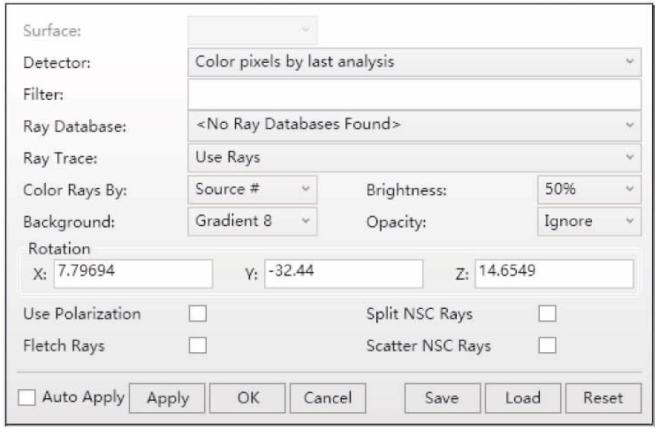Click the Load button
663x432 pixels.
[x=522, y=398]
